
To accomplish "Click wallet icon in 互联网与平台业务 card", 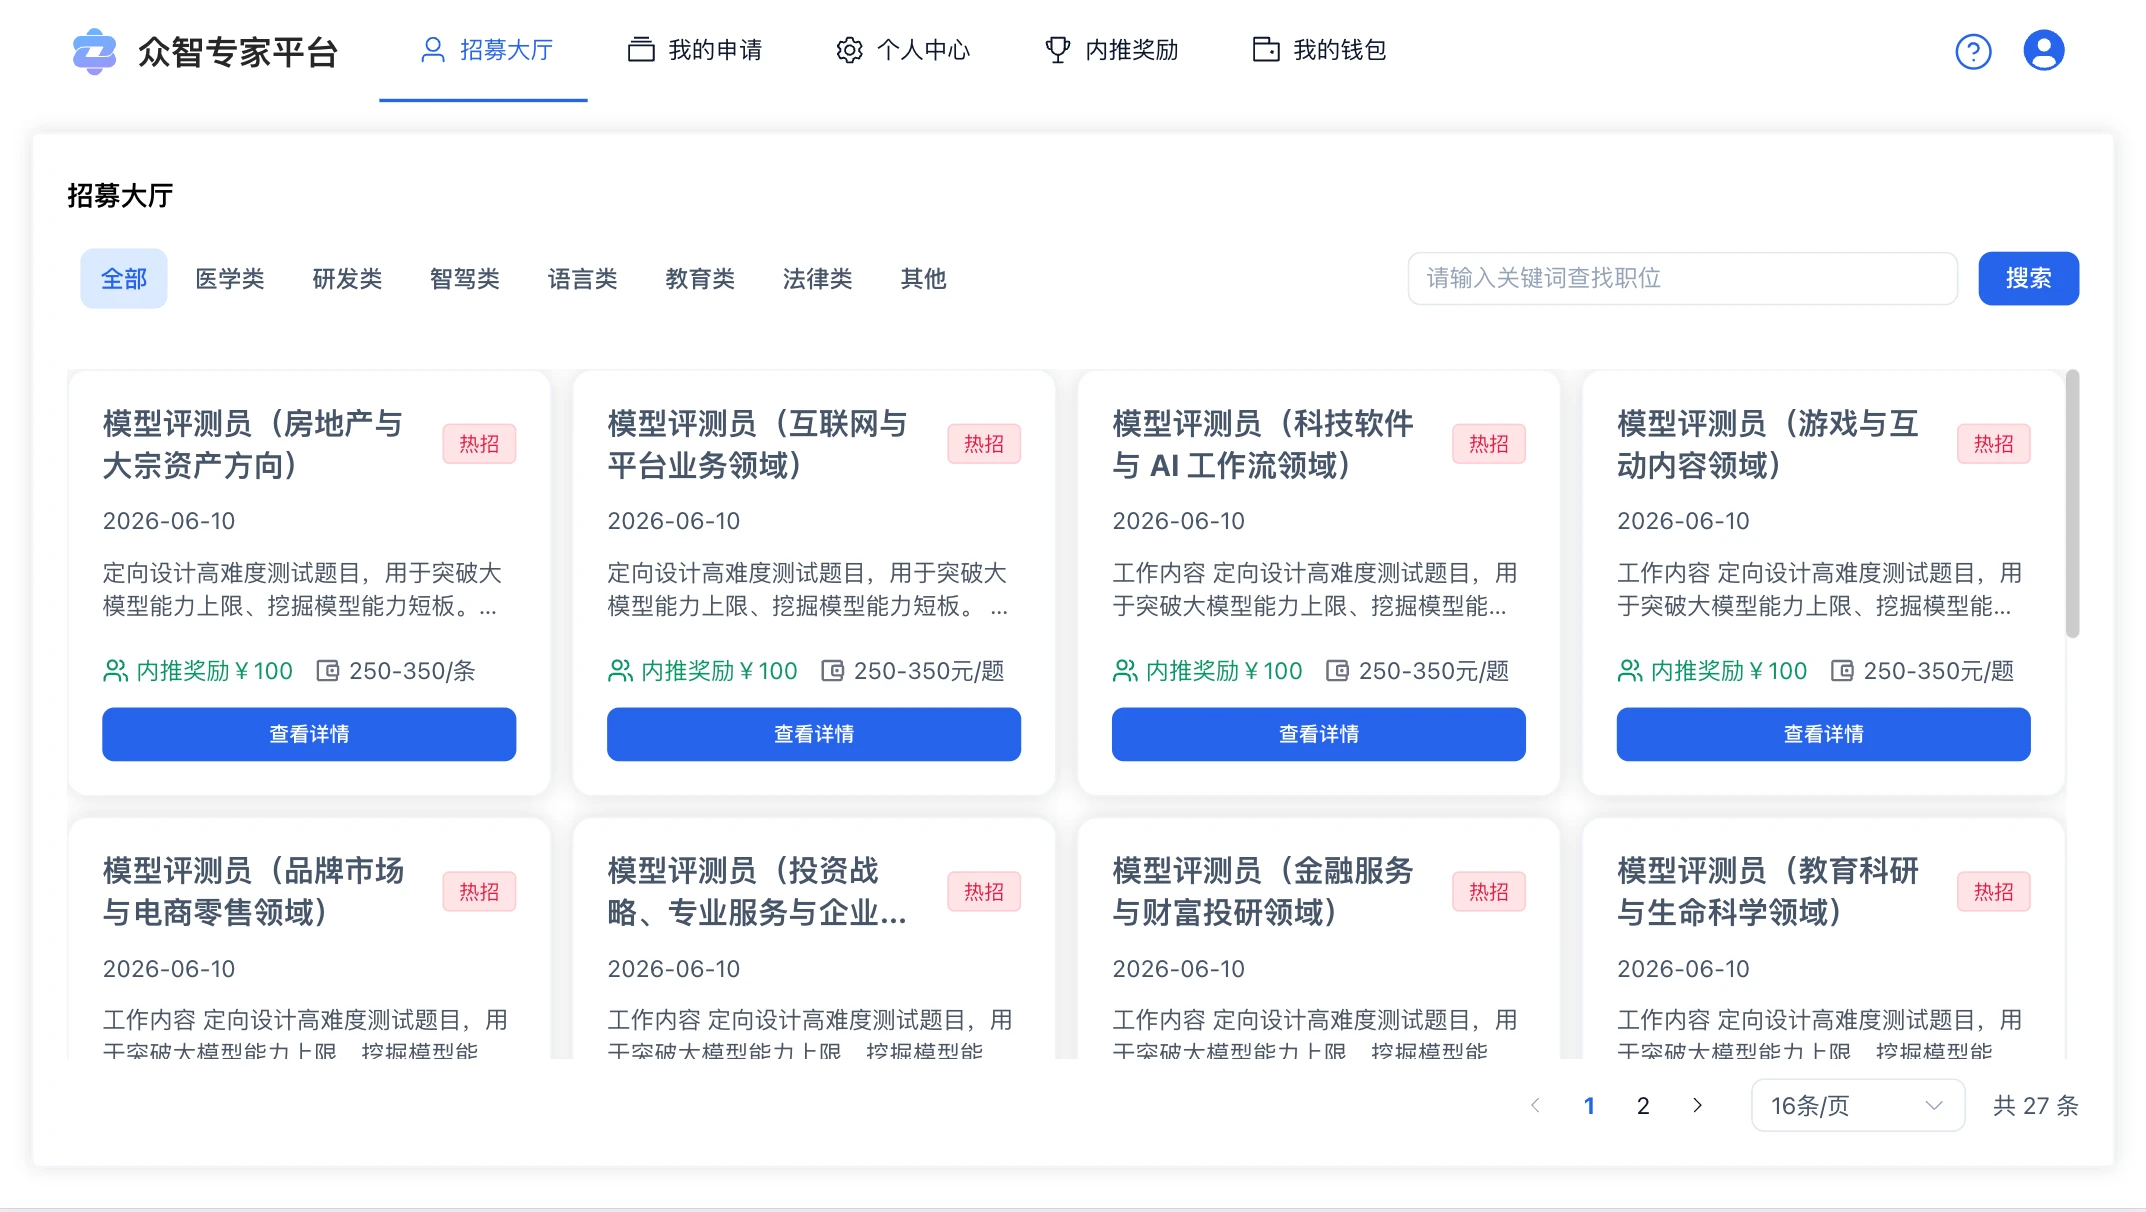I will click(833, 671).
